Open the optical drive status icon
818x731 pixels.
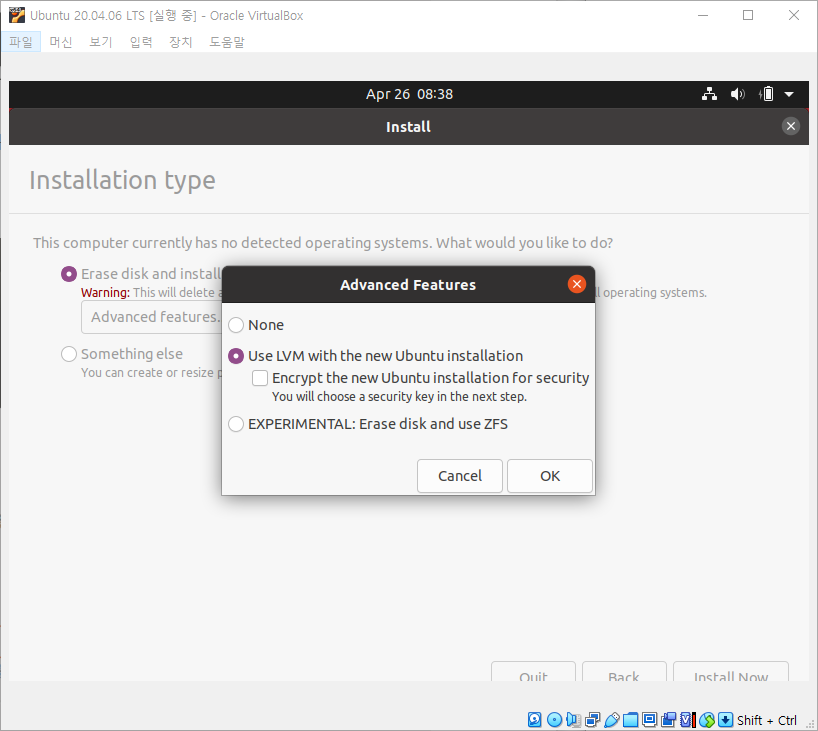coord(554,720)
